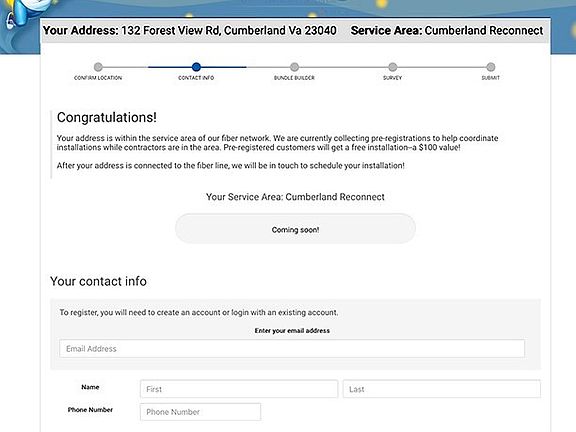Select the Contact Info step circle
This screenshot has width=576, height=432.
coord(196,67)
